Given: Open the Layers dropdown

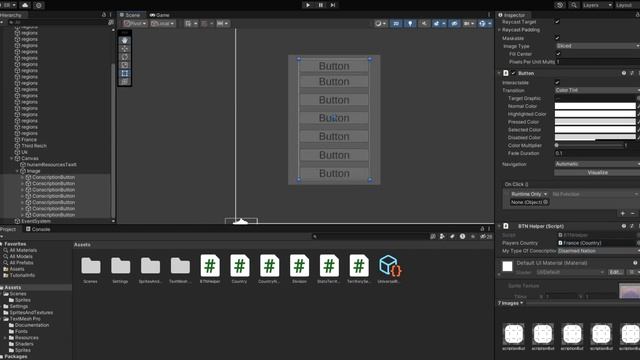Looking at the screenshot, I should coord(597,5).
